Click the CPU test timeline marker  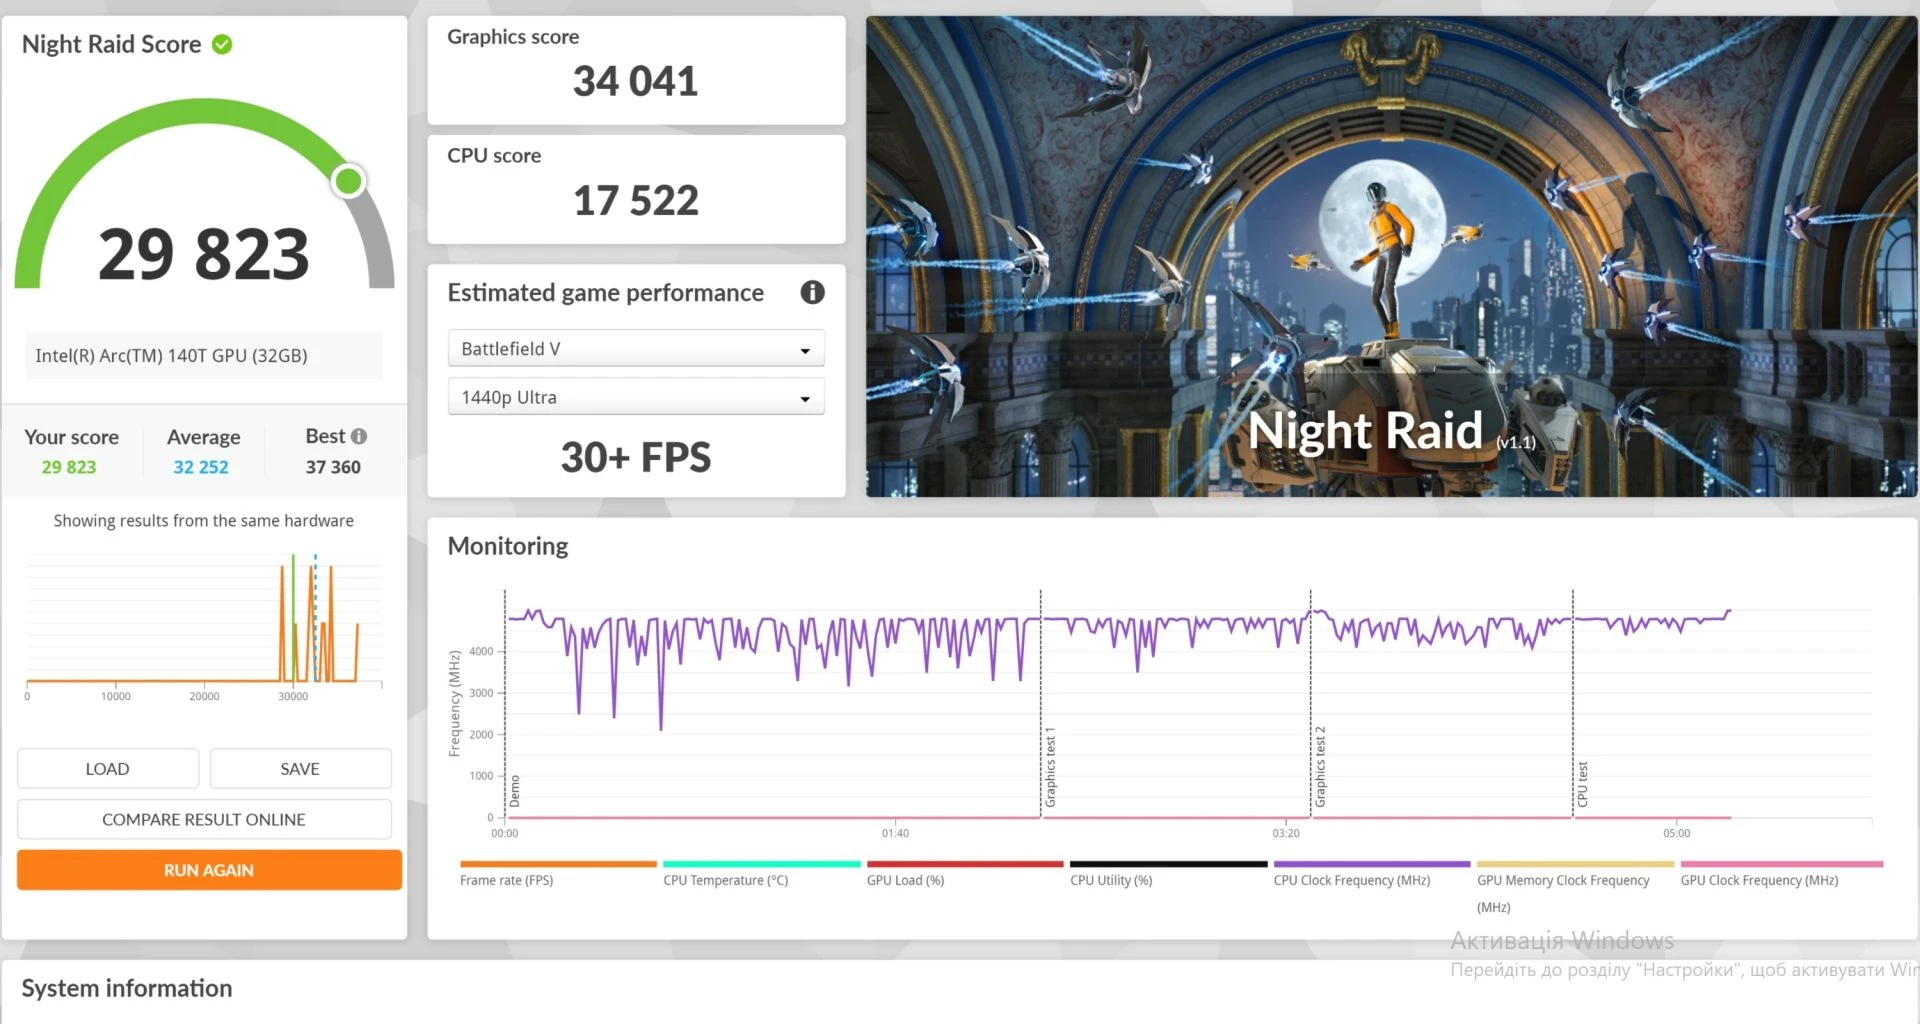pyautogui.click(x=1582, y=784)
